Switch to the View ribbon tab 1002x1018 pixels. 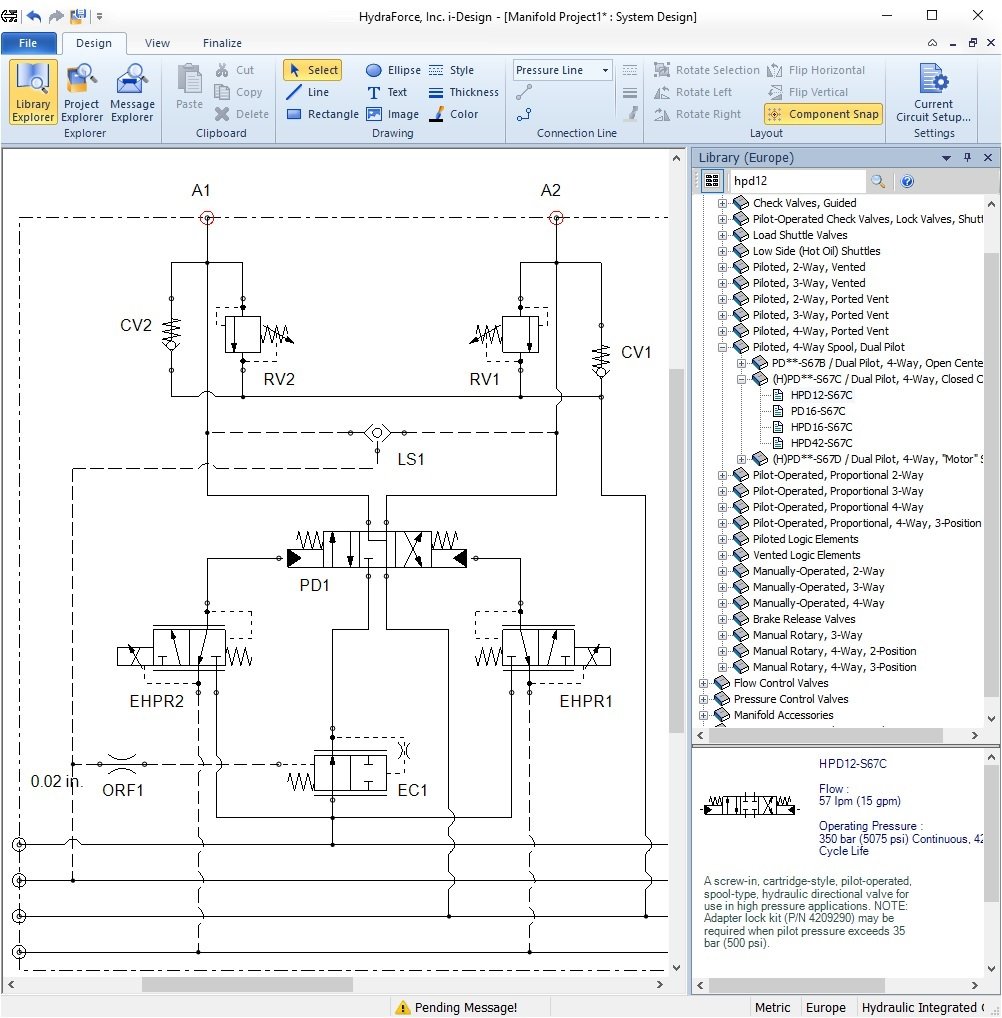157,43
